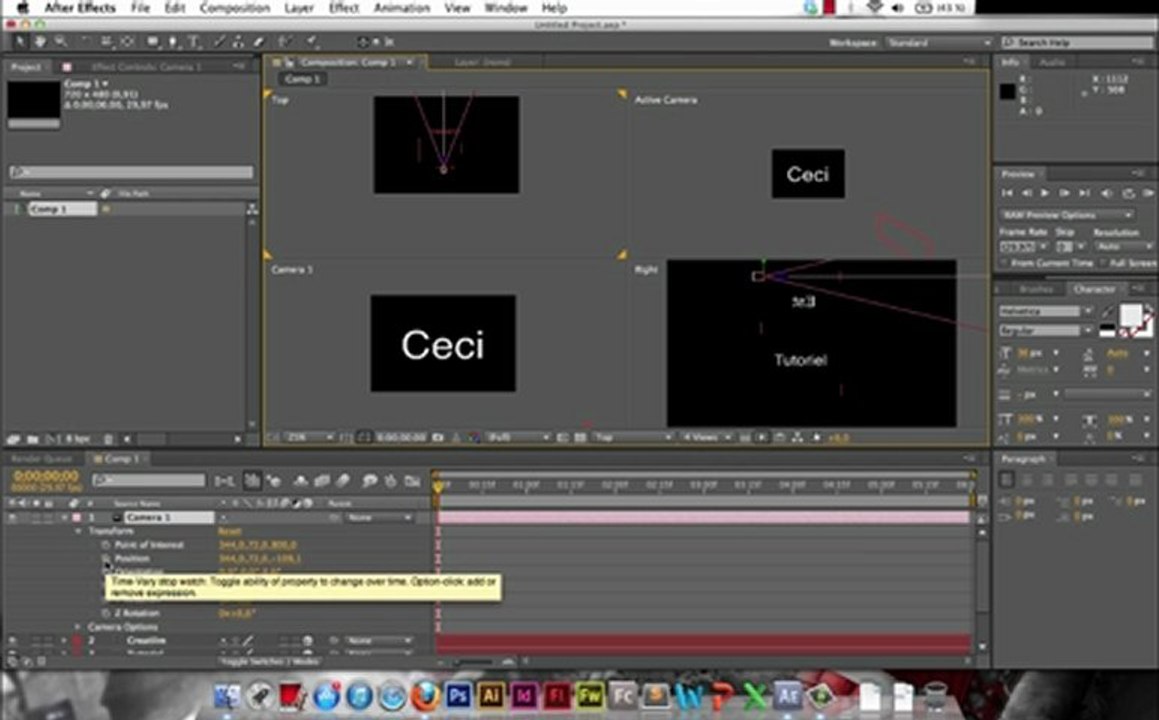Viewport: 1159px width, 720px height.
Task: Switch to the Render Queue tab
Action: pyautogui.click(x=42, y=459)
